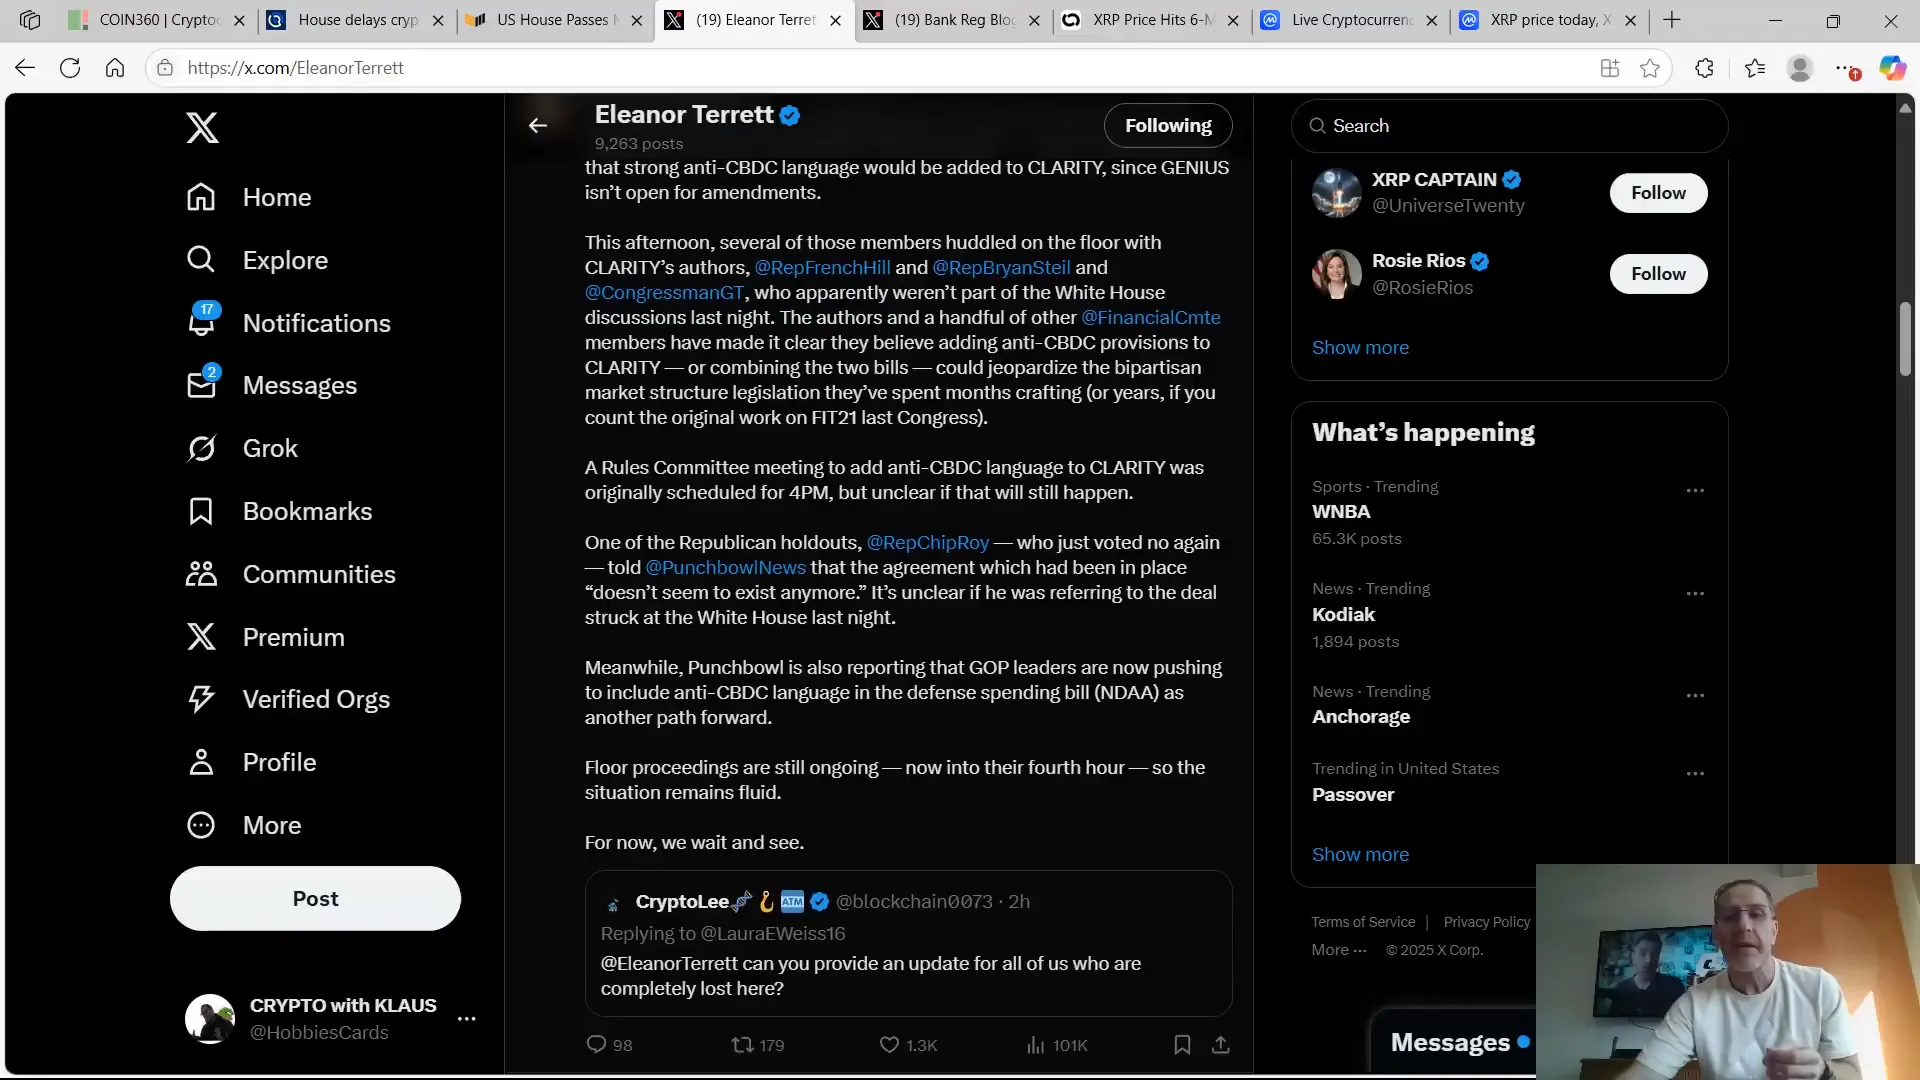The width and height of the screenshot is (1920, 1080).
Task: Open a new browser tab
Action: click(x=1672, y=20)
